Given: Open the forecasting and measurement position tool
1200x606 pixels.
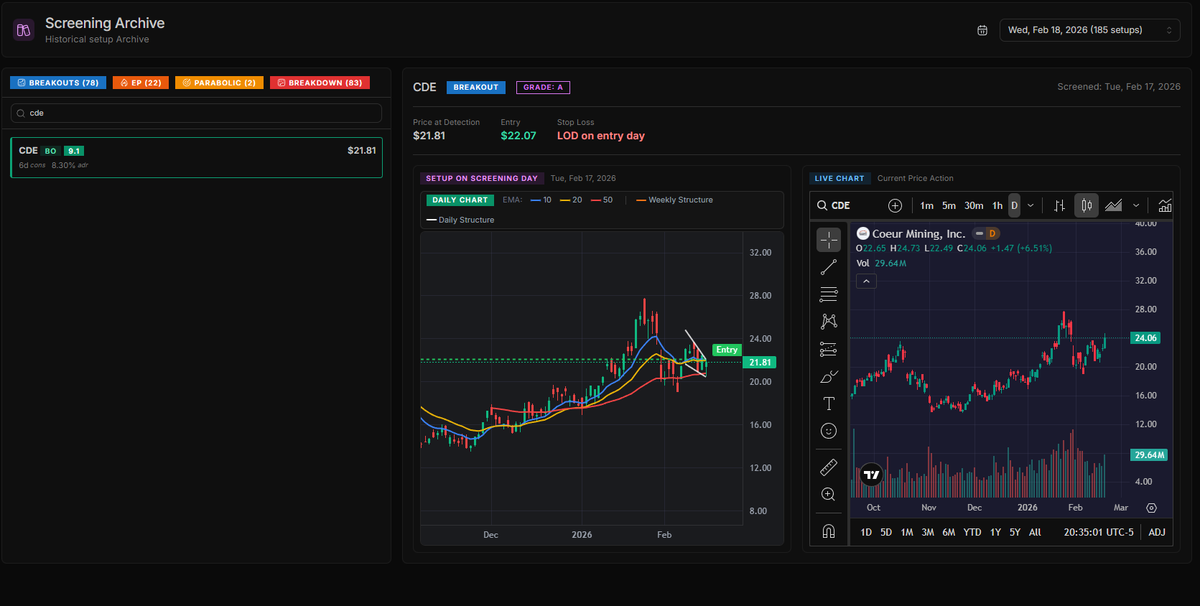Looking at the screenshot, I should (828, 349).
